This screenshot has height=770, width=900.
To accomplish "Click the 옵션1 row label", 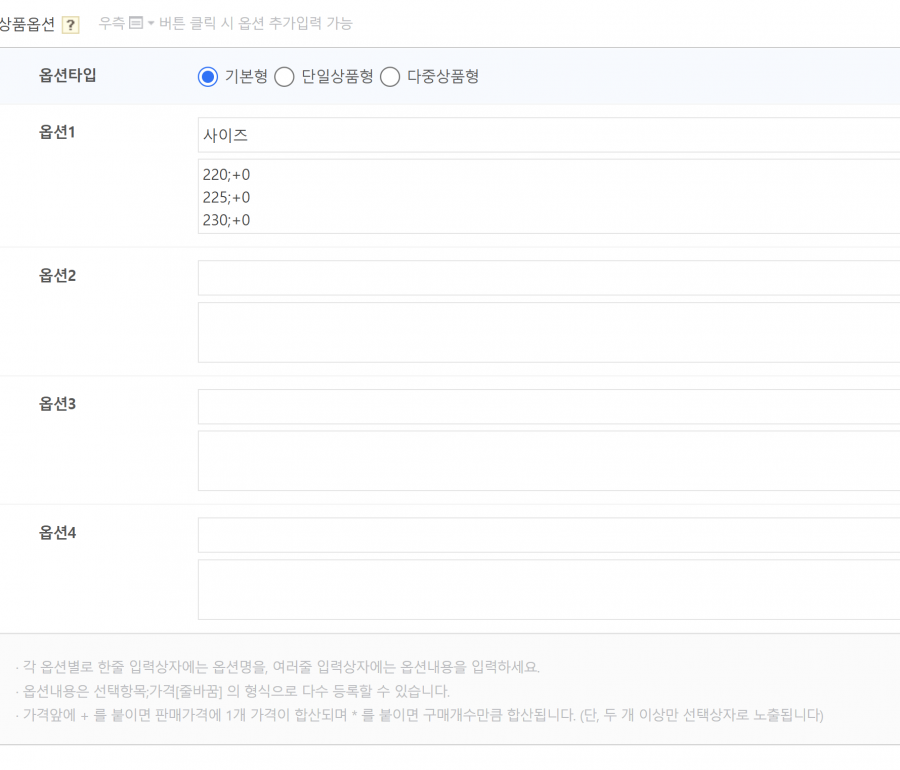I will pyautogui.click(x=58, y=132).
